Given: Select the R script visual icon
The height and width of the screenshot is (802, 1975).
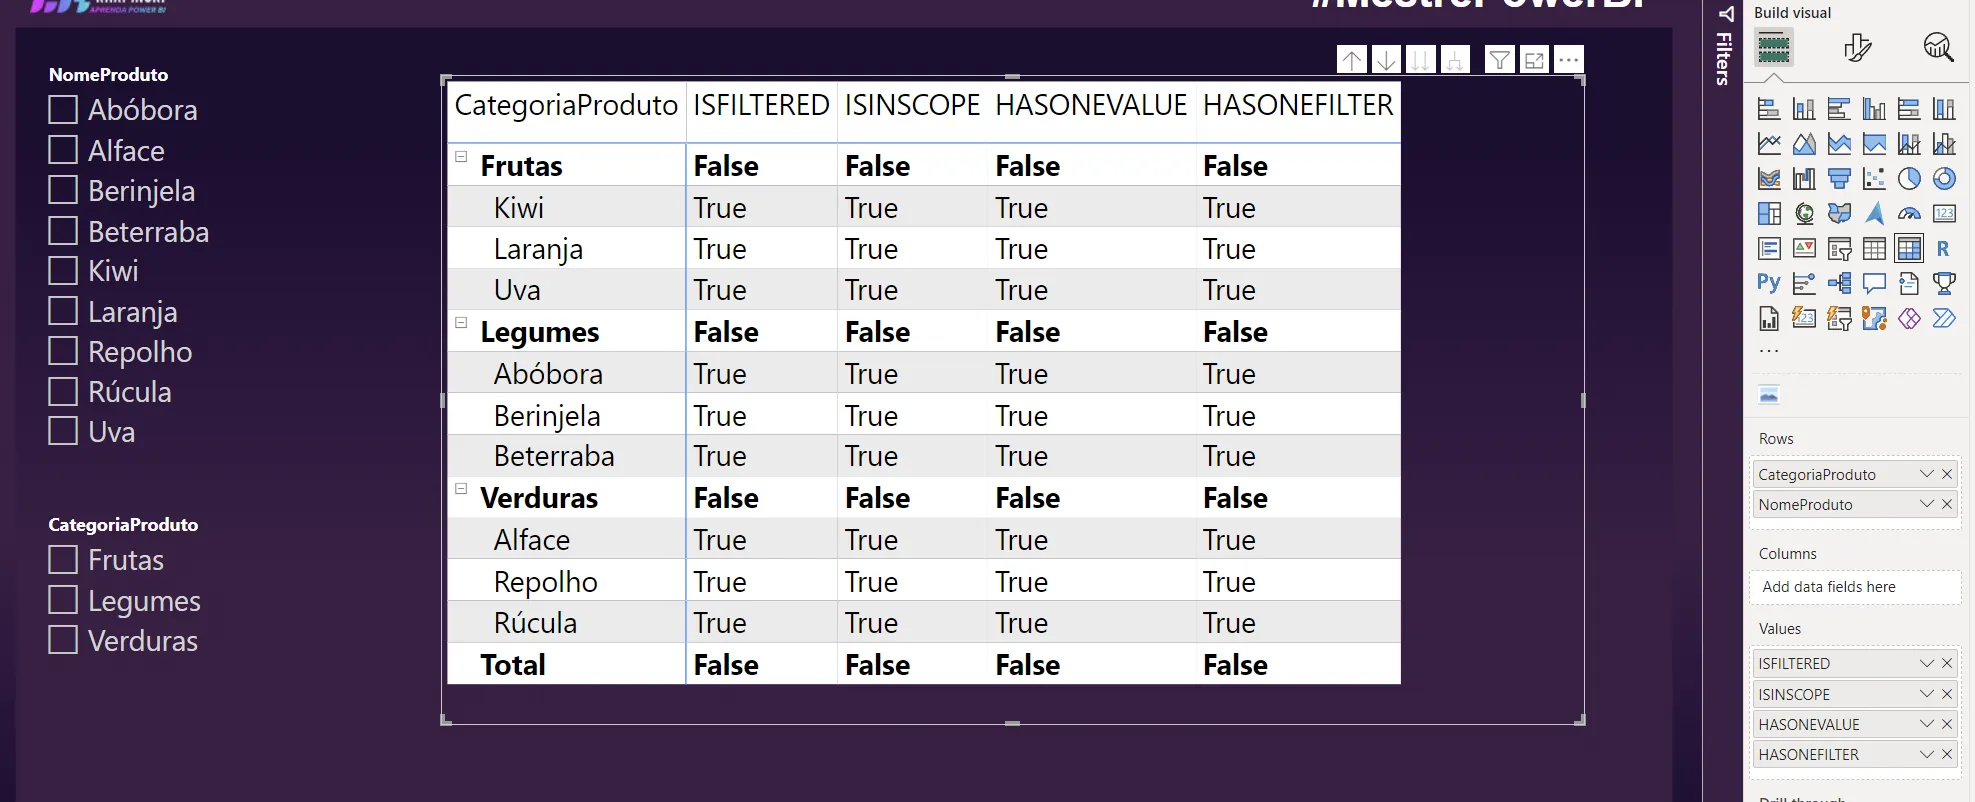Looking at the screenshot, I should [x=1943, y=249].
